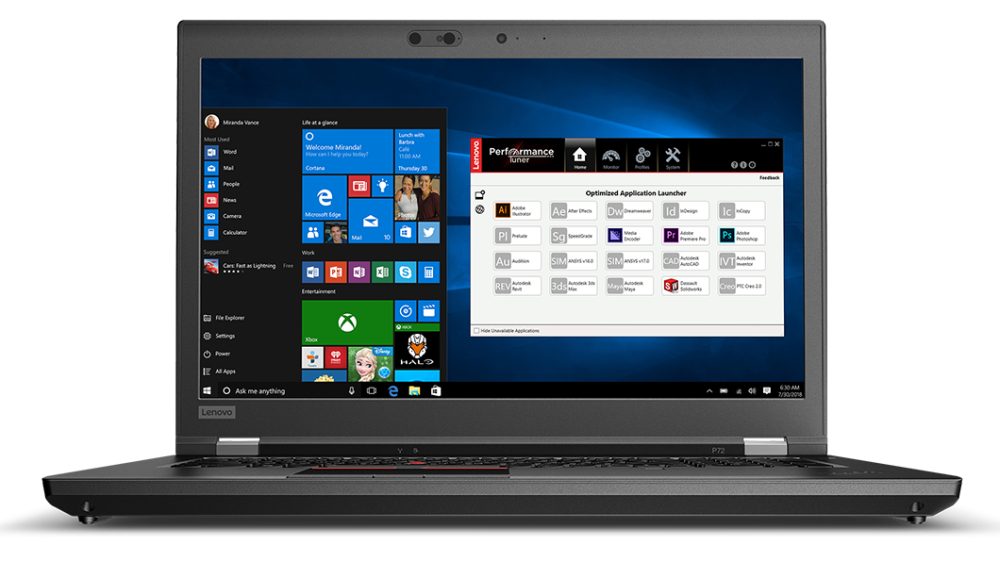Open News from the Most Used list
The height and width of the screenshot is (562, 1000).
(221, 200)
